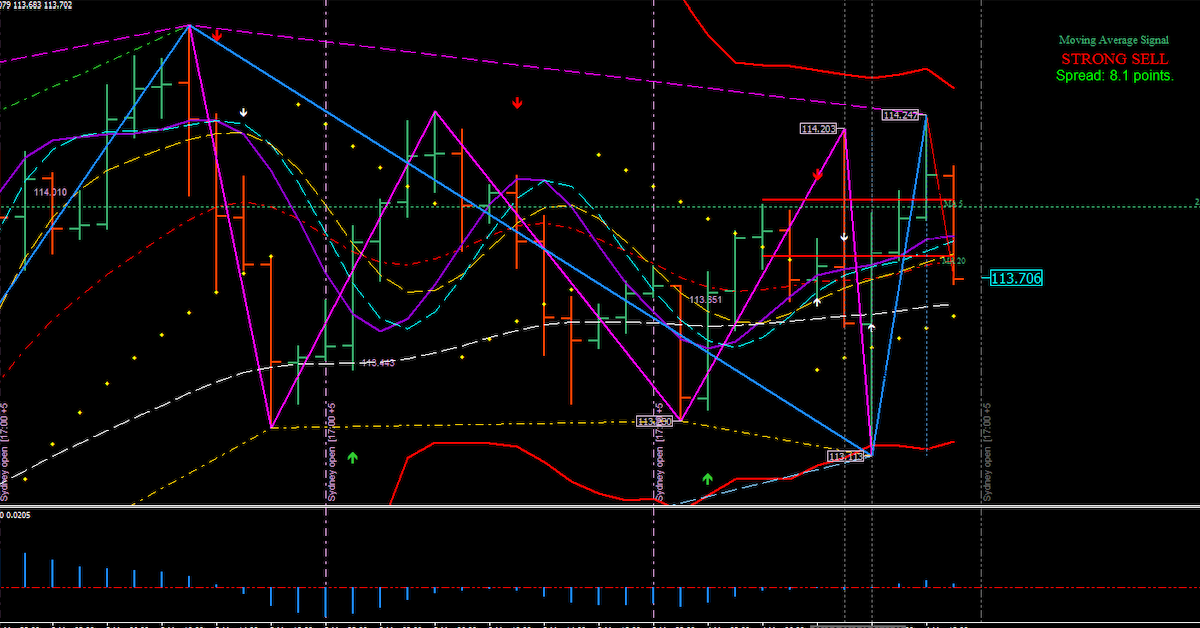Click white up arrow left of 113.706 label
This screenshot has width=1200, height=628.
871,326
